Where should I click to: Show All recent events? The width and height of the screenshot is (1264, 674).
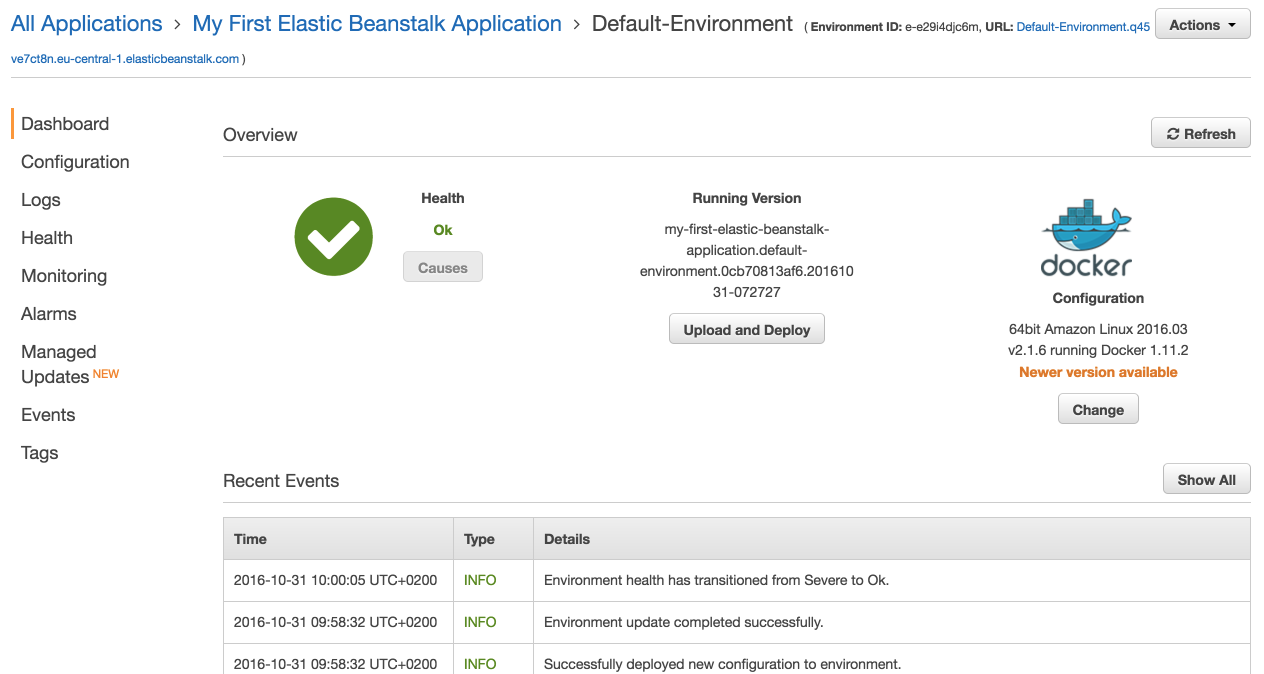[1206, 479]
